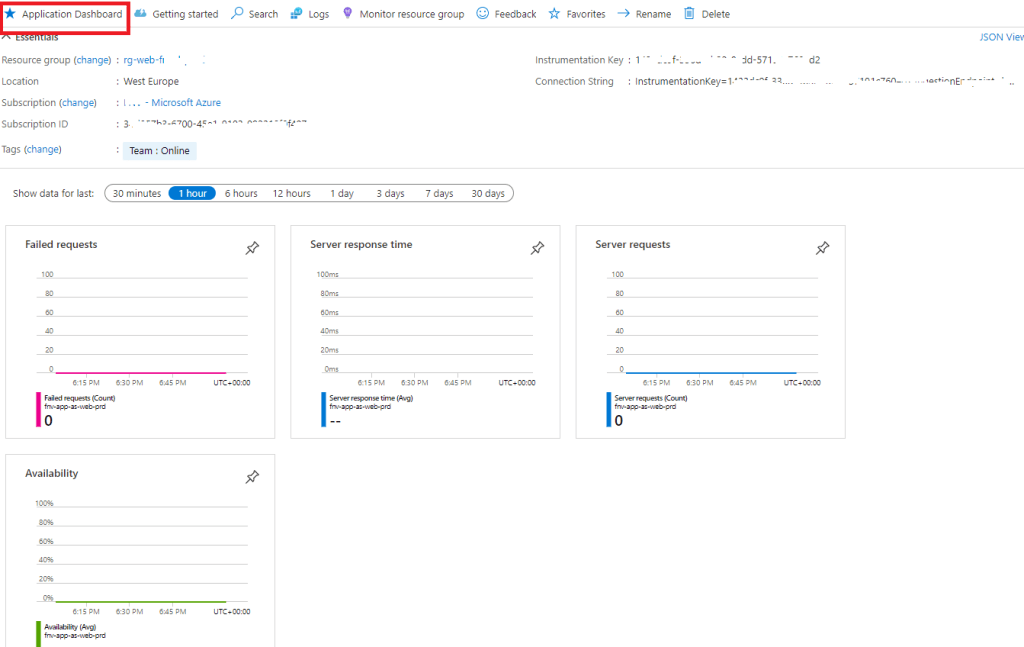The image size is (1024, 647).
Task: Click the Feedback smiley icon
Action: pos(482,13)
